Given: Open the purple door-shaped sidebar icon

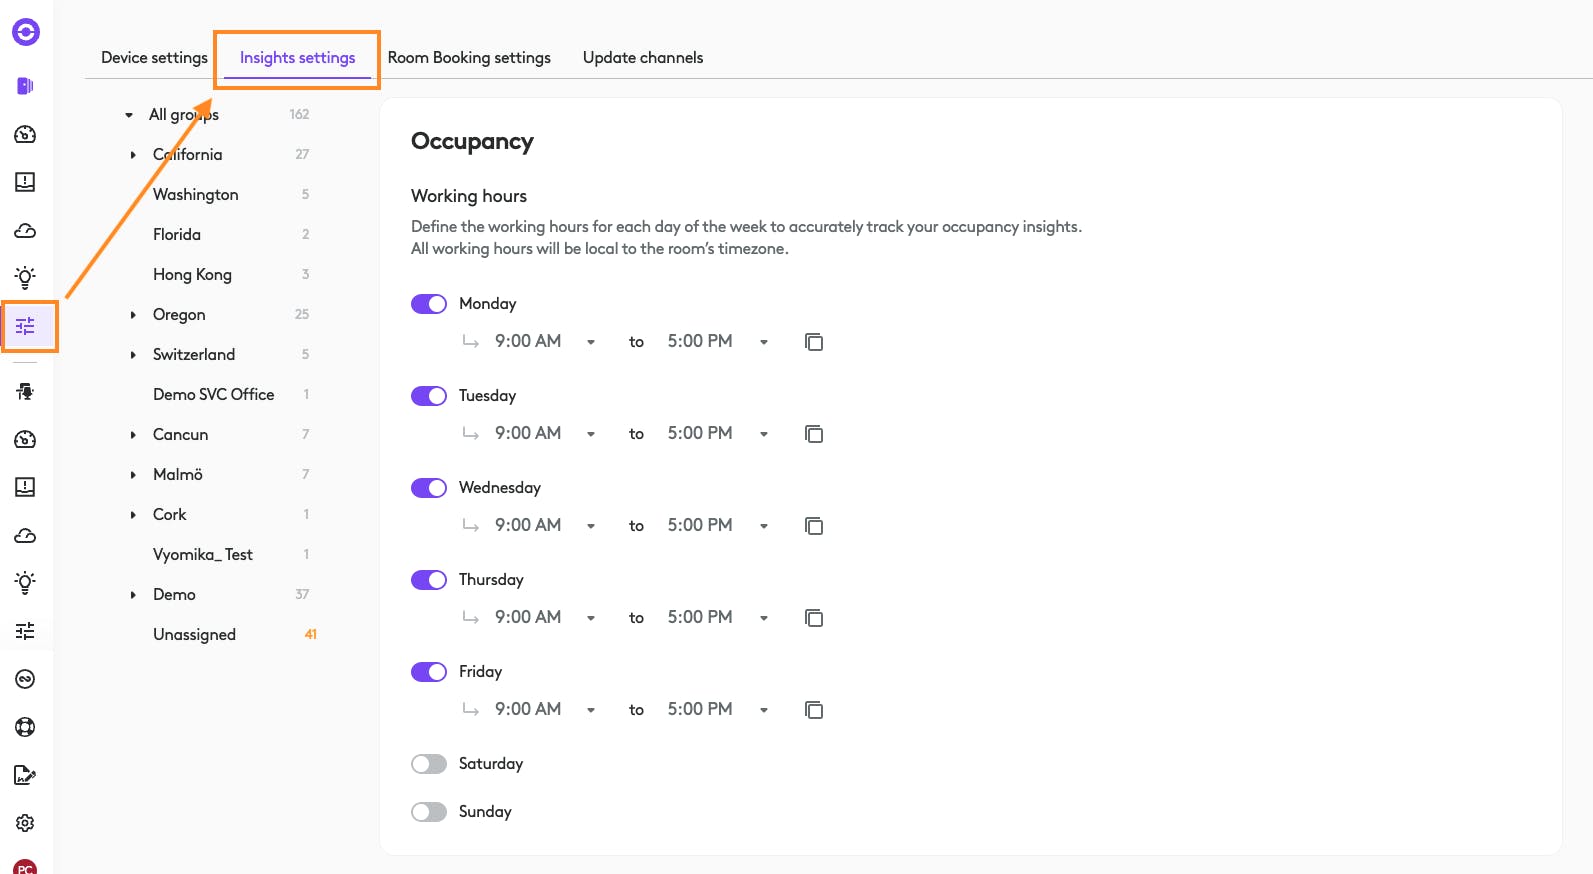Looking at the screenshot, I should tap(26, 86).
